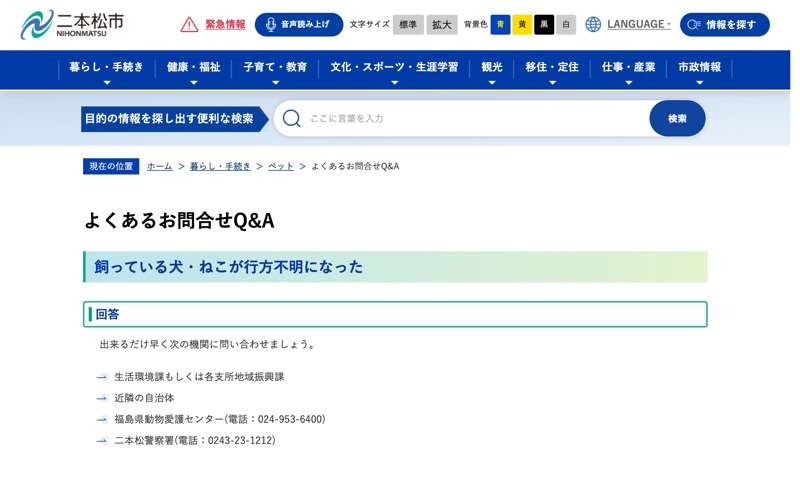Click arrow bullet beside 福島県動物愛護センター
This screenshot has height=500, width=800.
102,419
